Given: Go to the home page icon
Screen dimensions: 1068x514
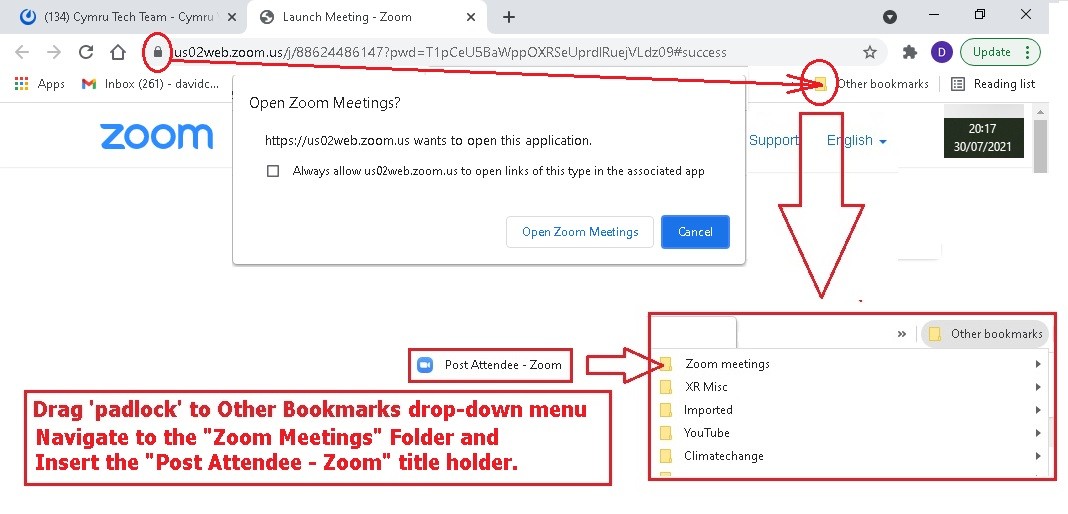Looking at the screenshot, I should point(118,52).
